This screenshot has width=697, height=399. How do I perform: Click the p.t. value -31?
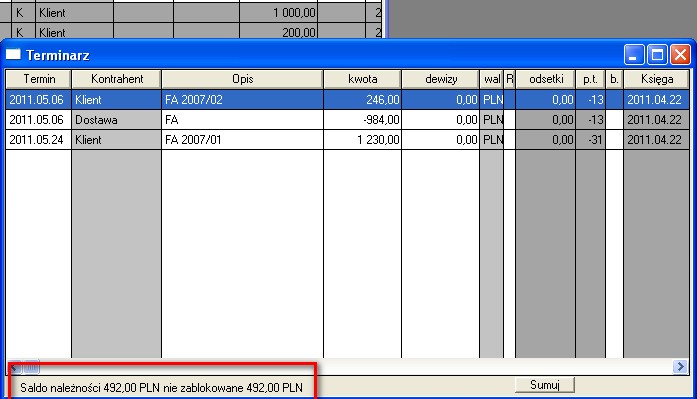[x=595, y=140]
